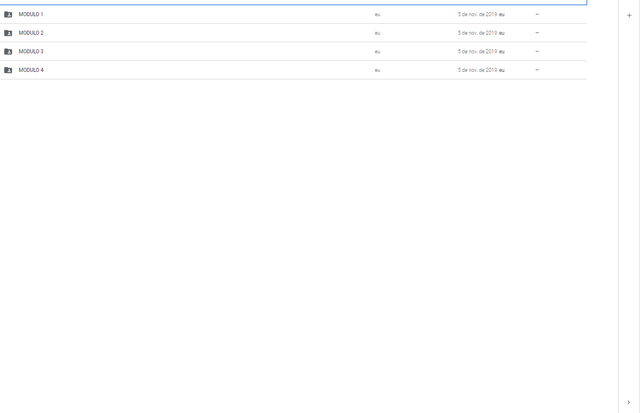Click the shared folder icon for MODULO 2
This screenshot has width=640, height=413.
(x=8, y=33)
